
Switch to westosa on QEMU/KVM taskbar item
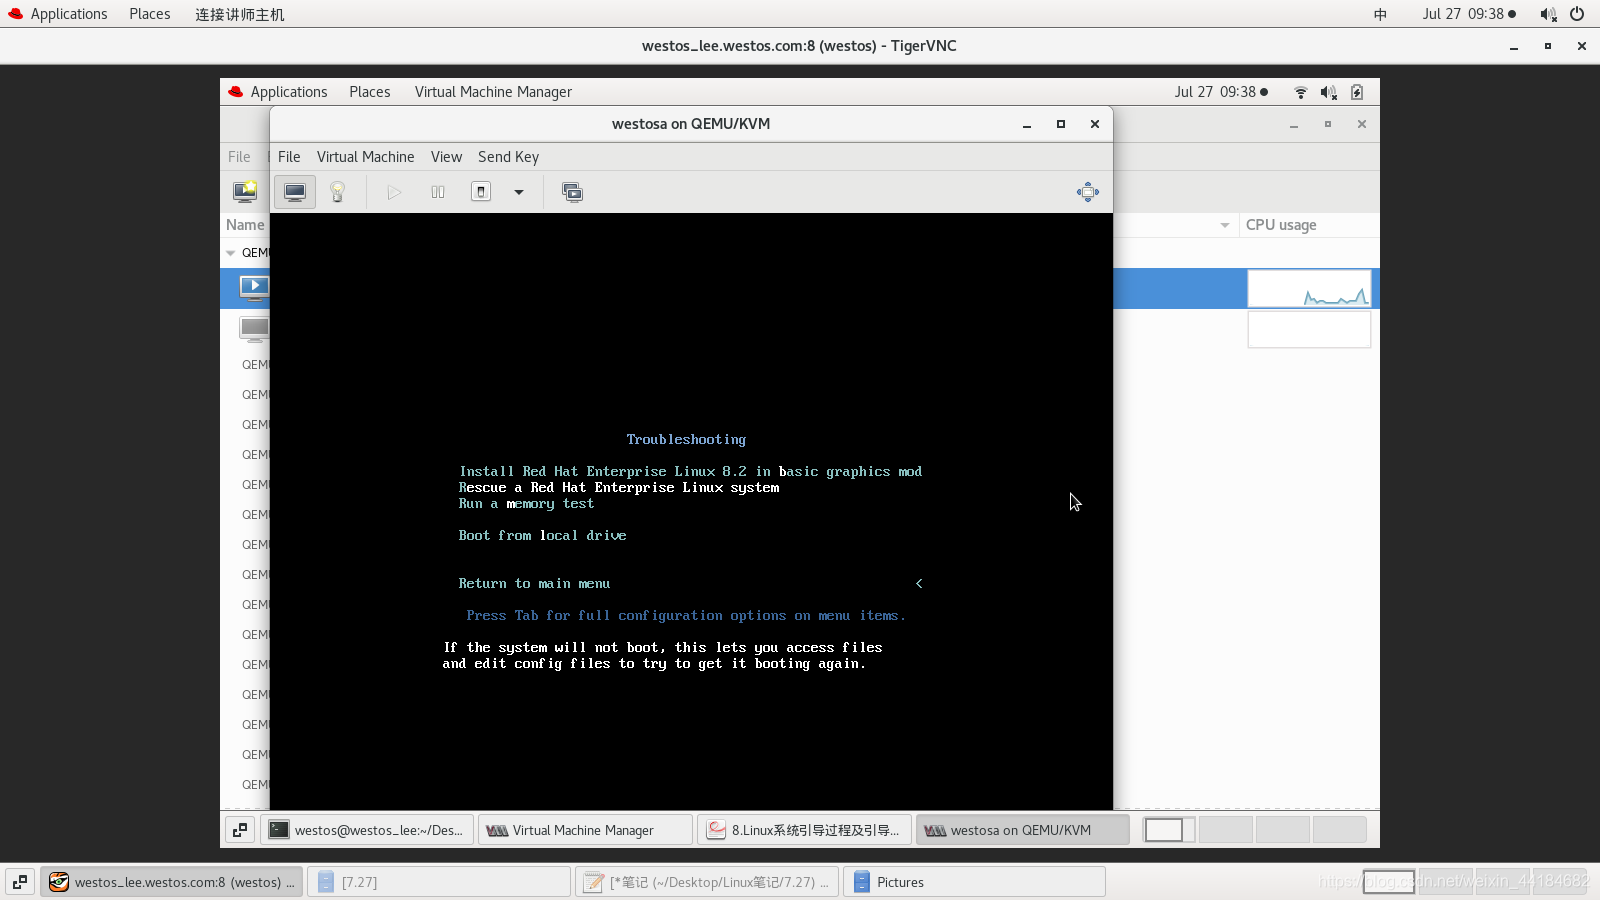[x=1022, y=830]
